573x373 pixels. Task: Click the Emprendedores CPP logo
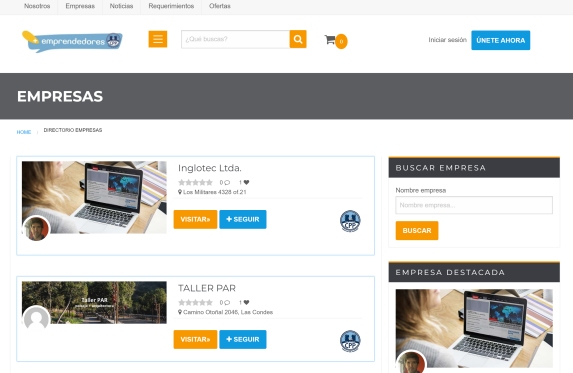click(72, 41)
